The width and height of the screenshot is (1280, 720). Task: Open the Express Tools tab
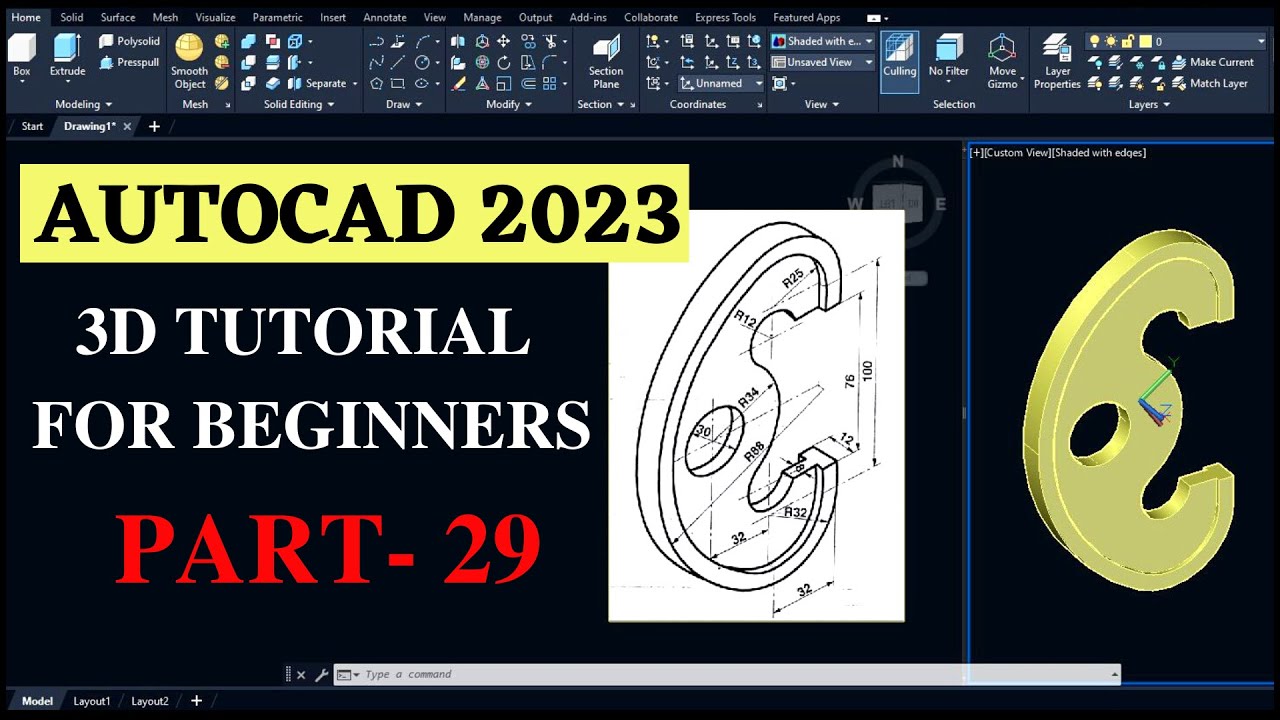725,17
